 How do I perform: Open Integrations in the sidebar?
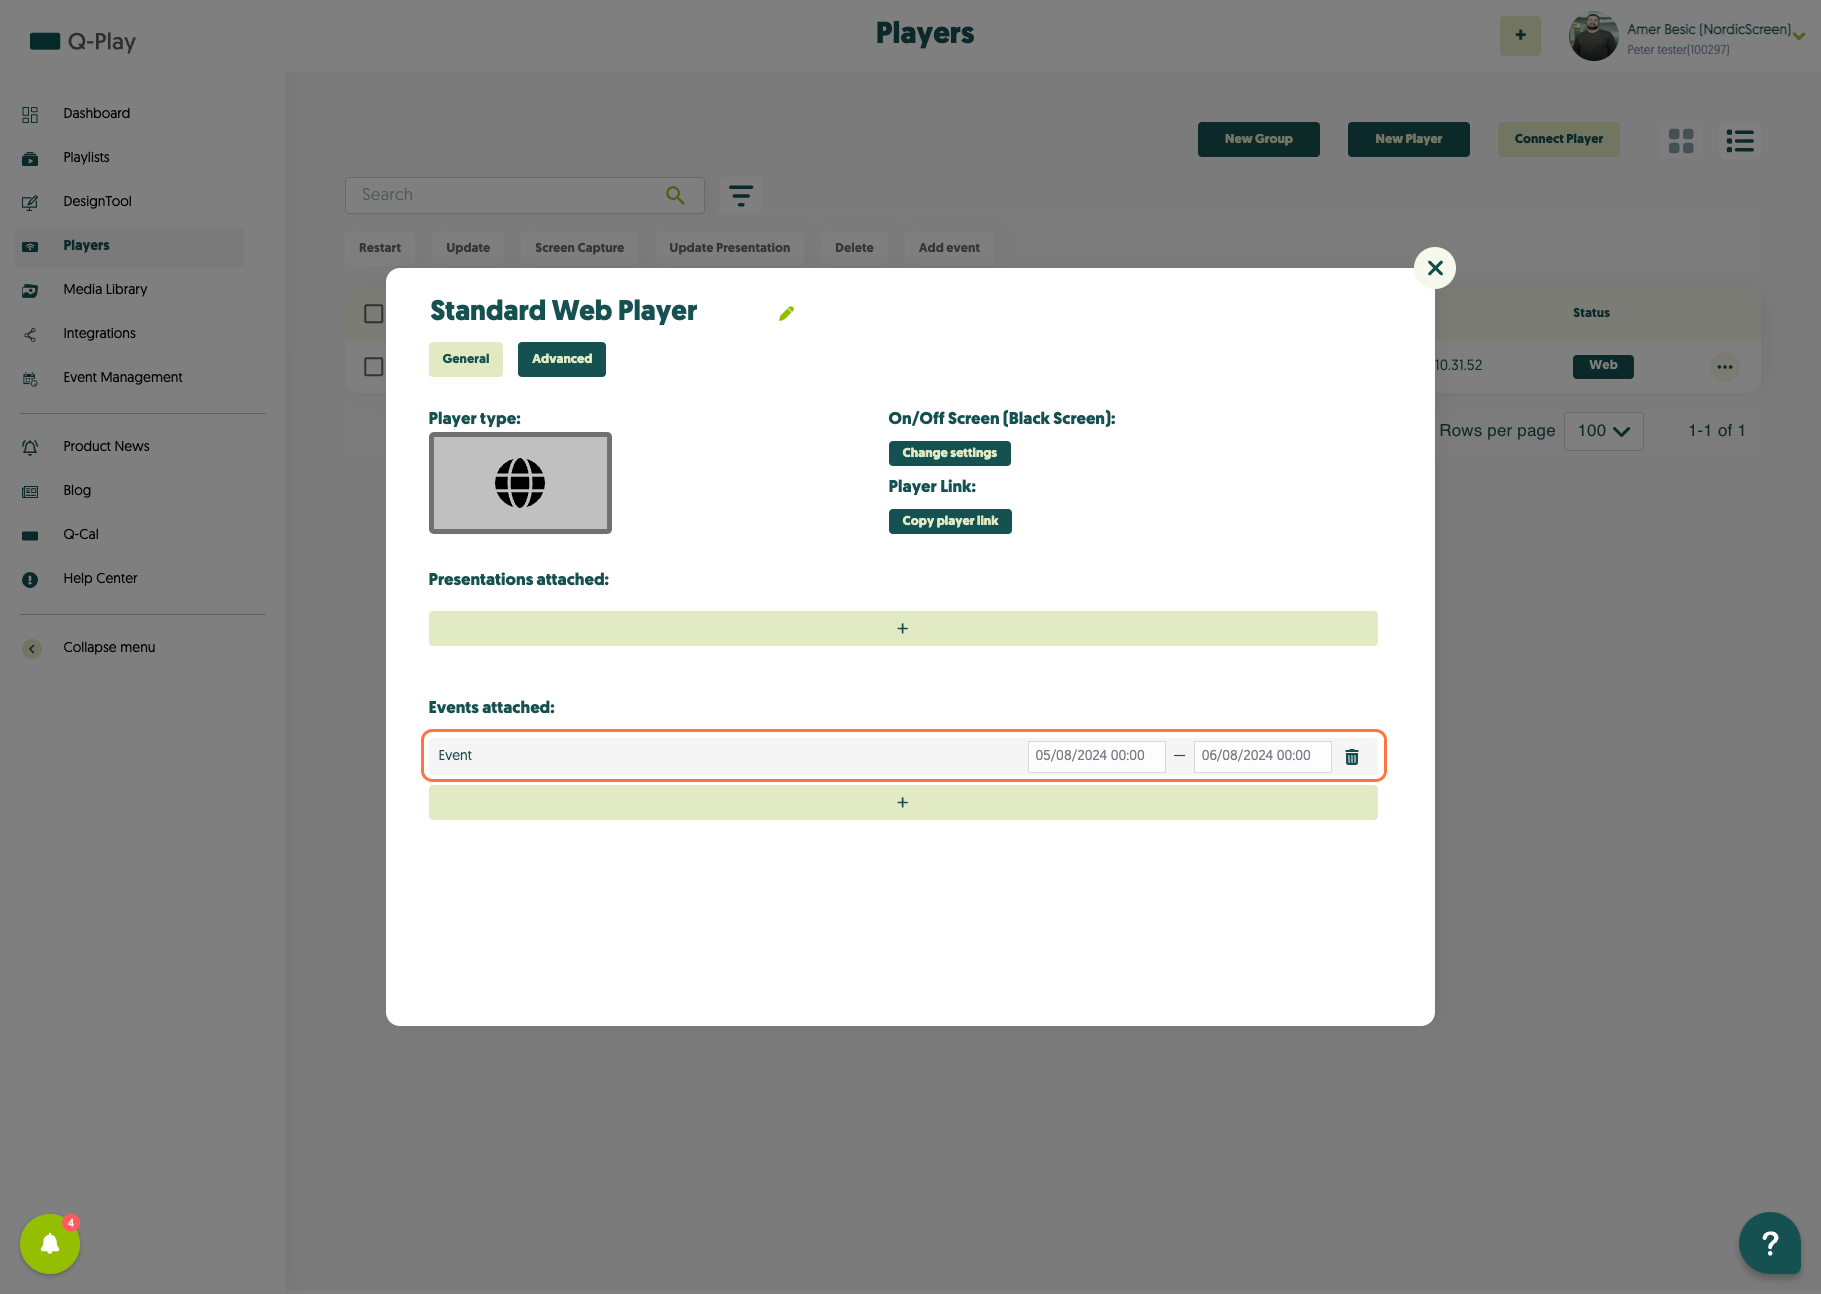click(99, 333)
